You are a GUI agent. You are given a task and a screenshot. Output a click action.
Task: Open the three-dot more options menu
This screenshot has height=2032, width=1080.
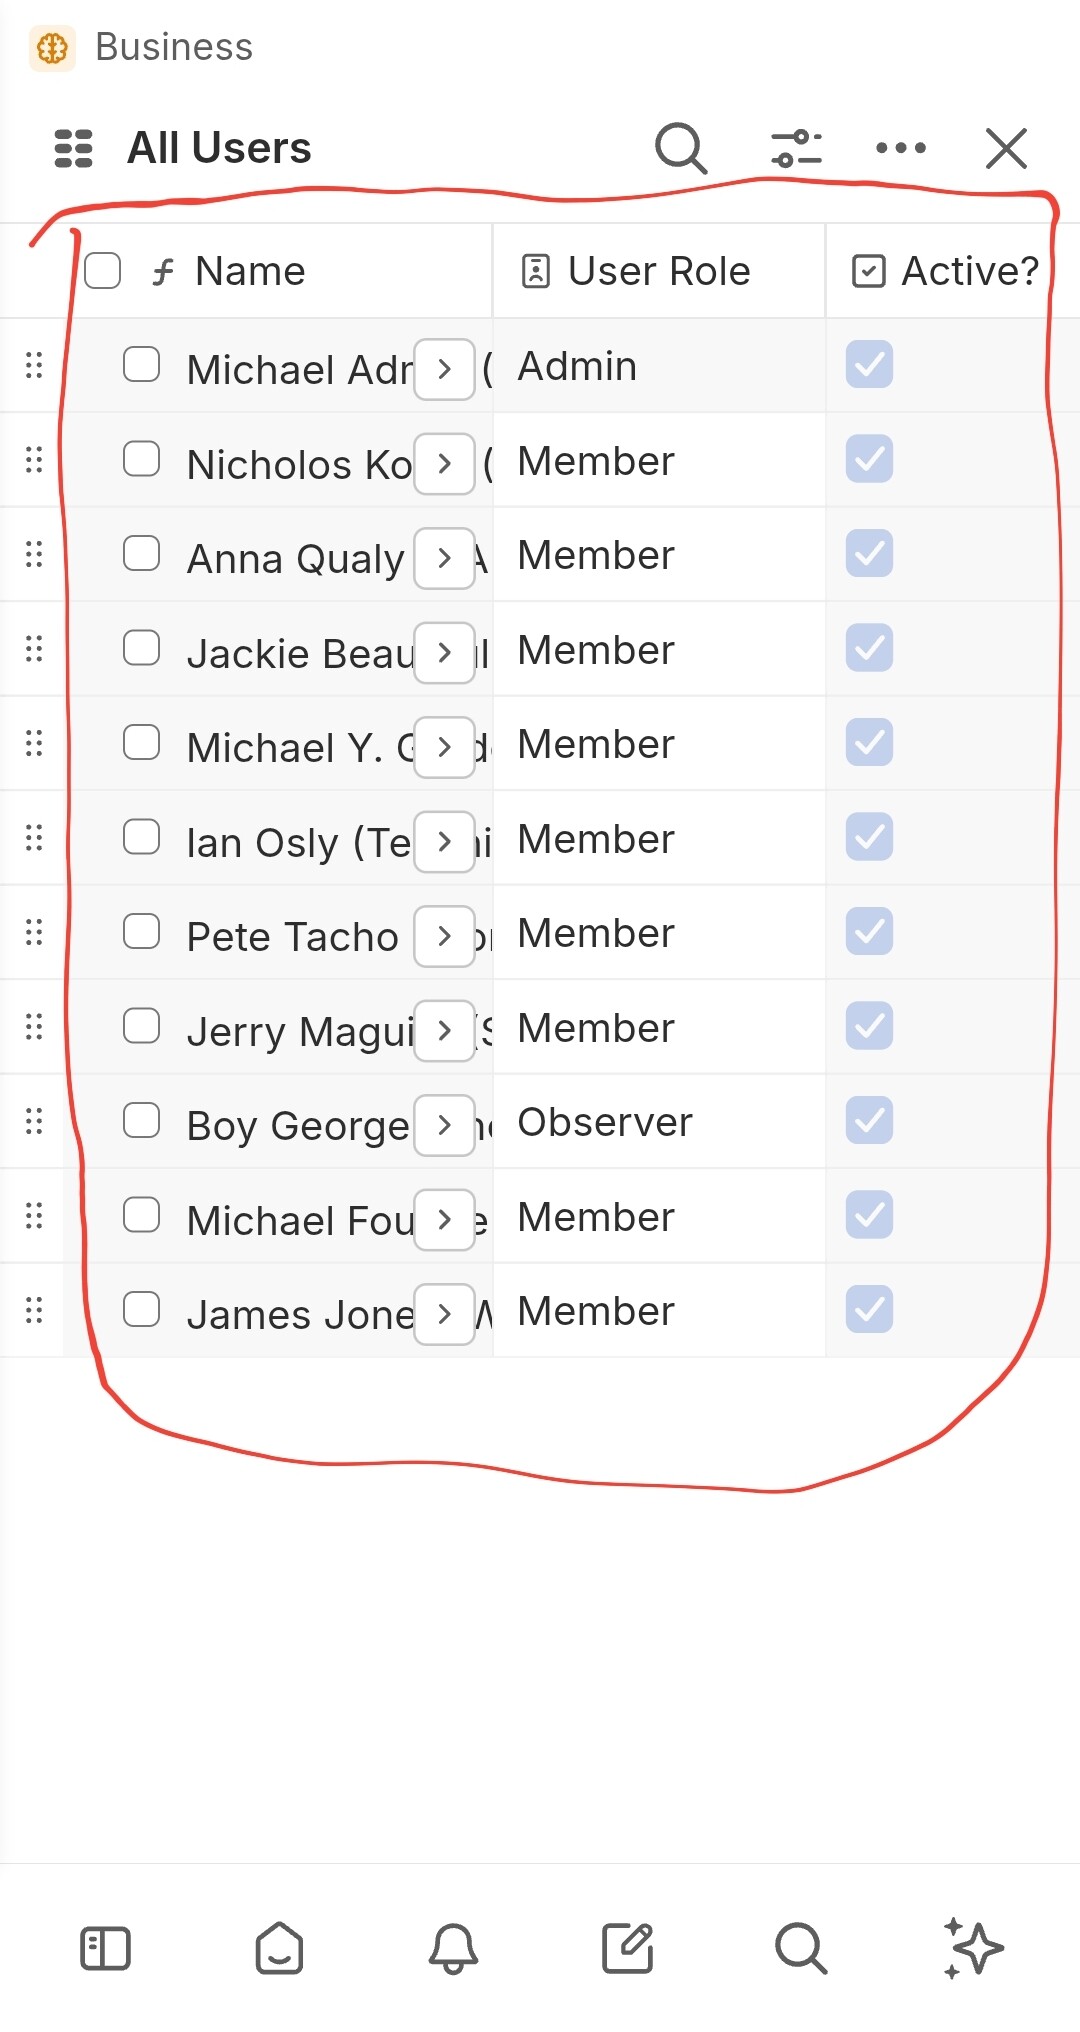[x=900, y=148]
